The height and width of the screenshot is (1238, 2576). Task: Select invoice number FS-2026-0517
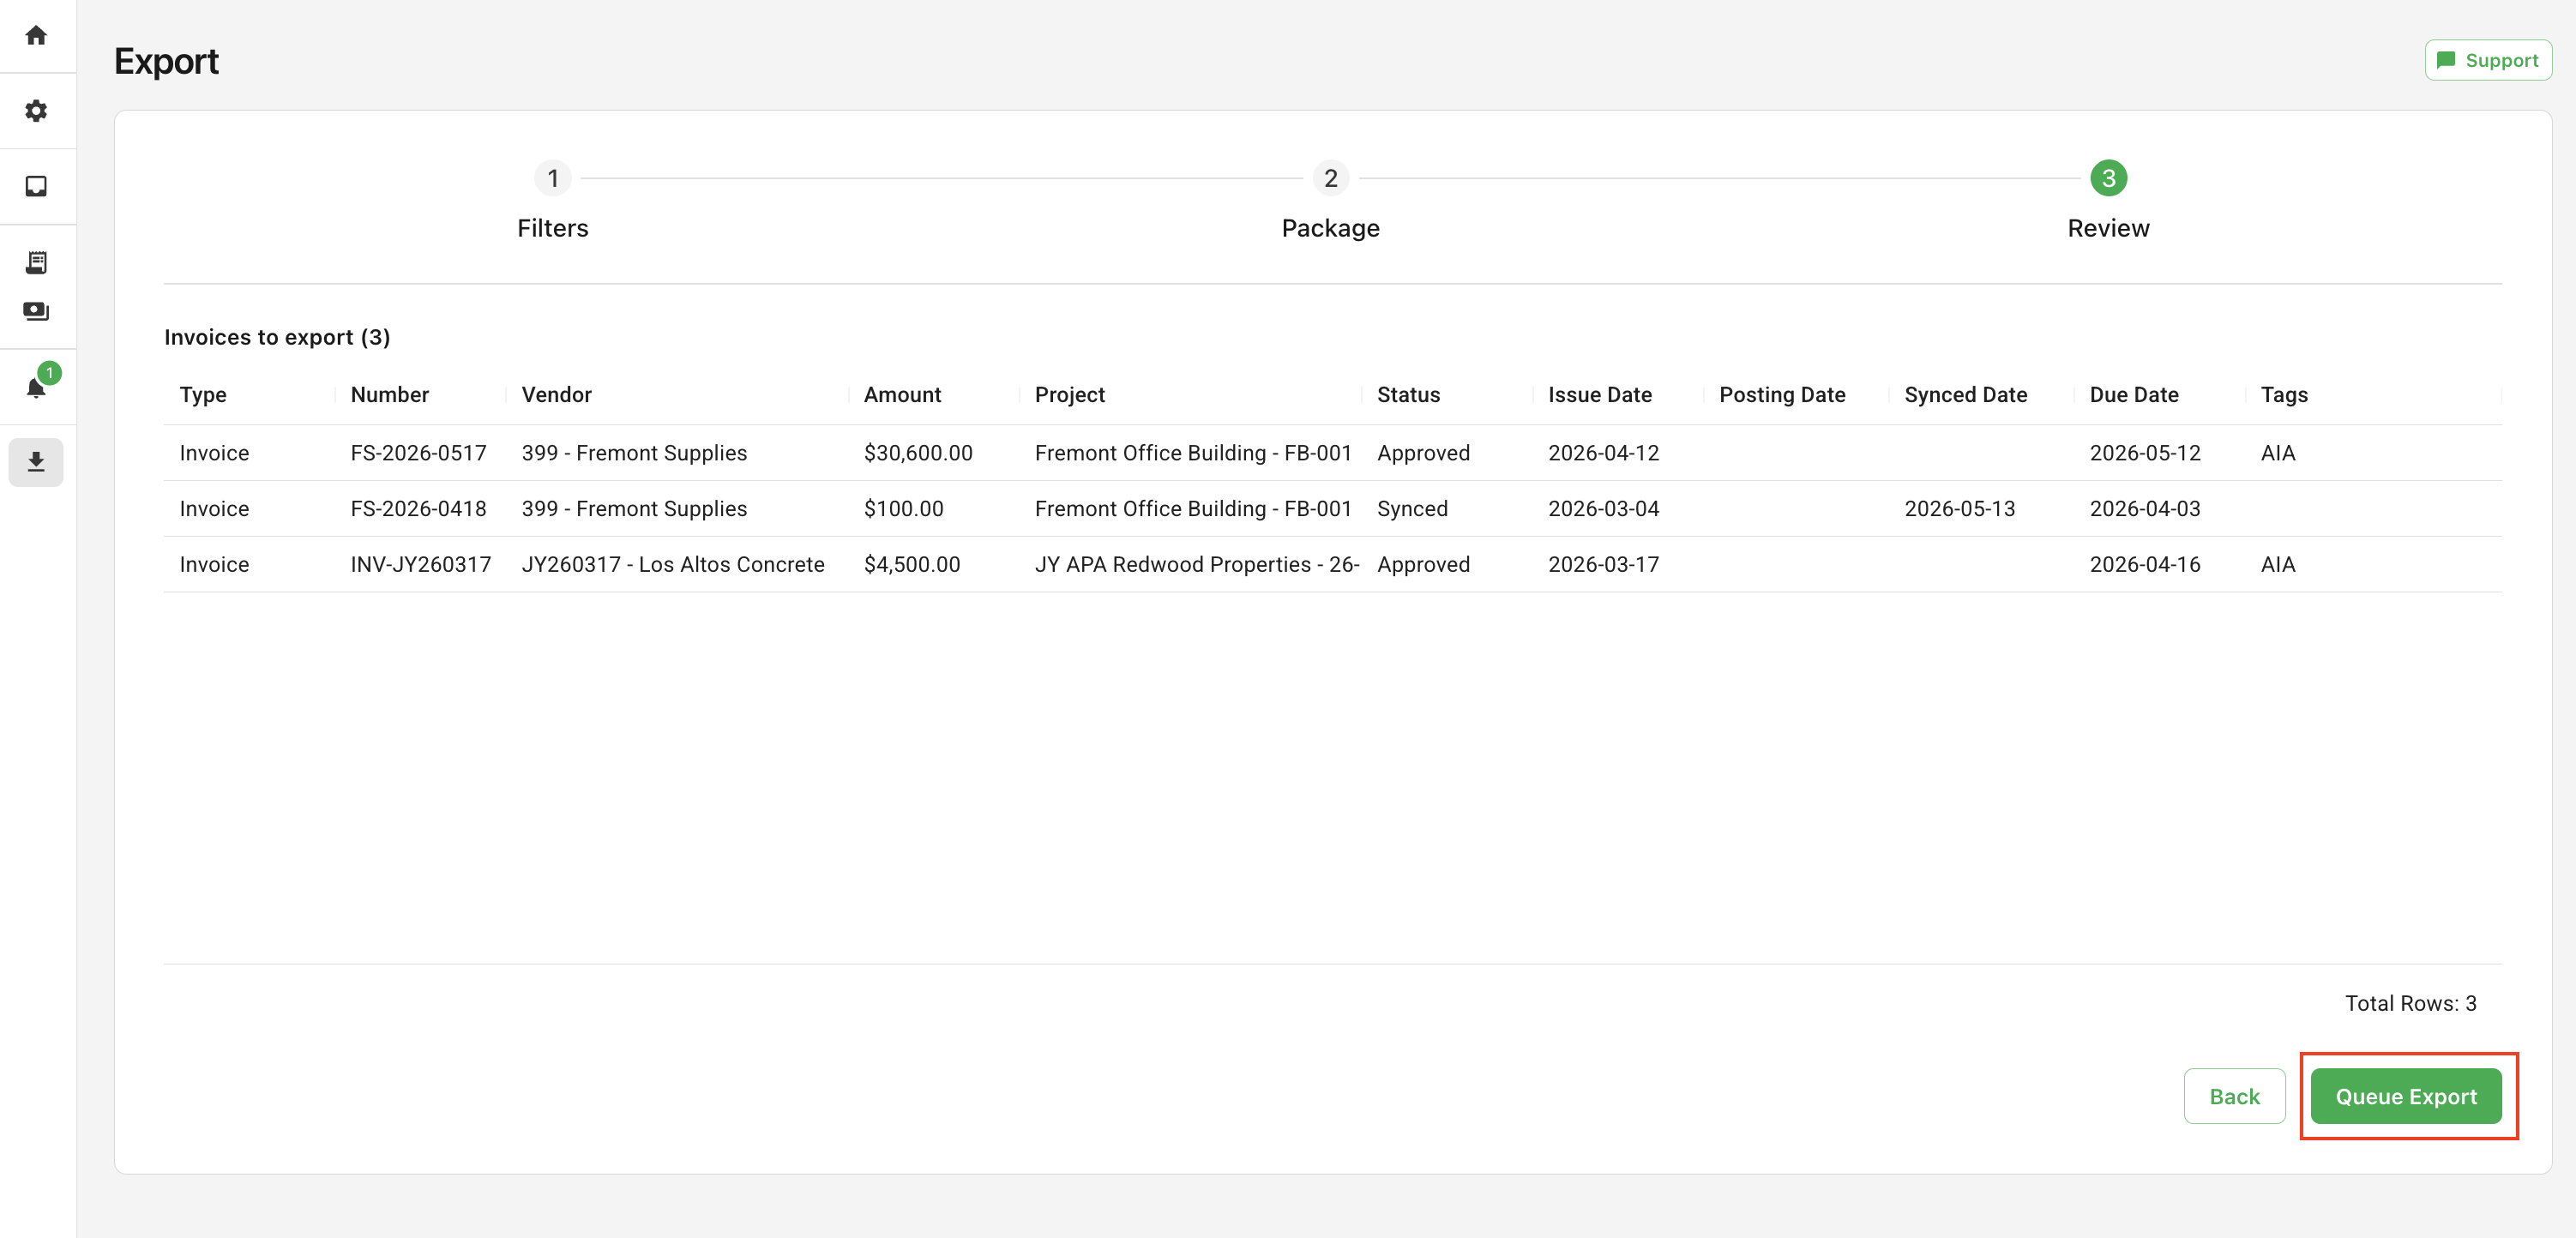pos(418,453)
